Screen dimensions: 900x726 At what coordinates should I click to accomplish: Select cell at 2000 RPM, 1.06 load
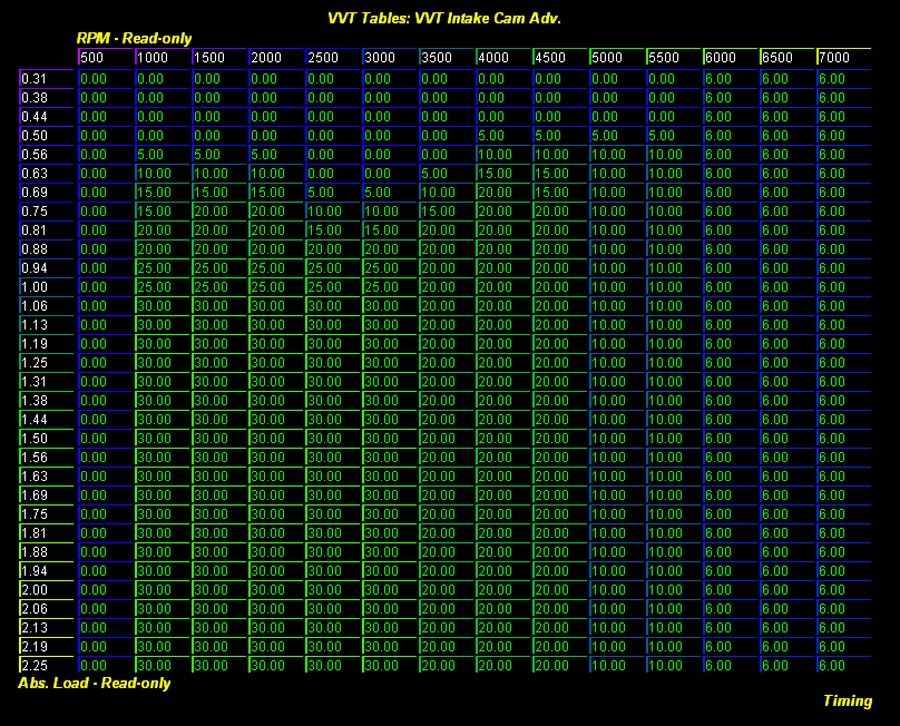tap(276, 307)
